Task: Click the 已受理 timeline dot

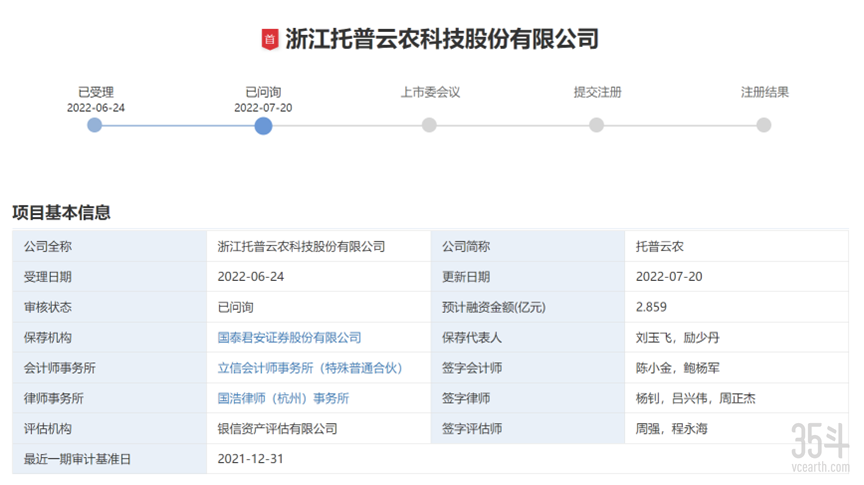Action: click(x=95, y=125)
